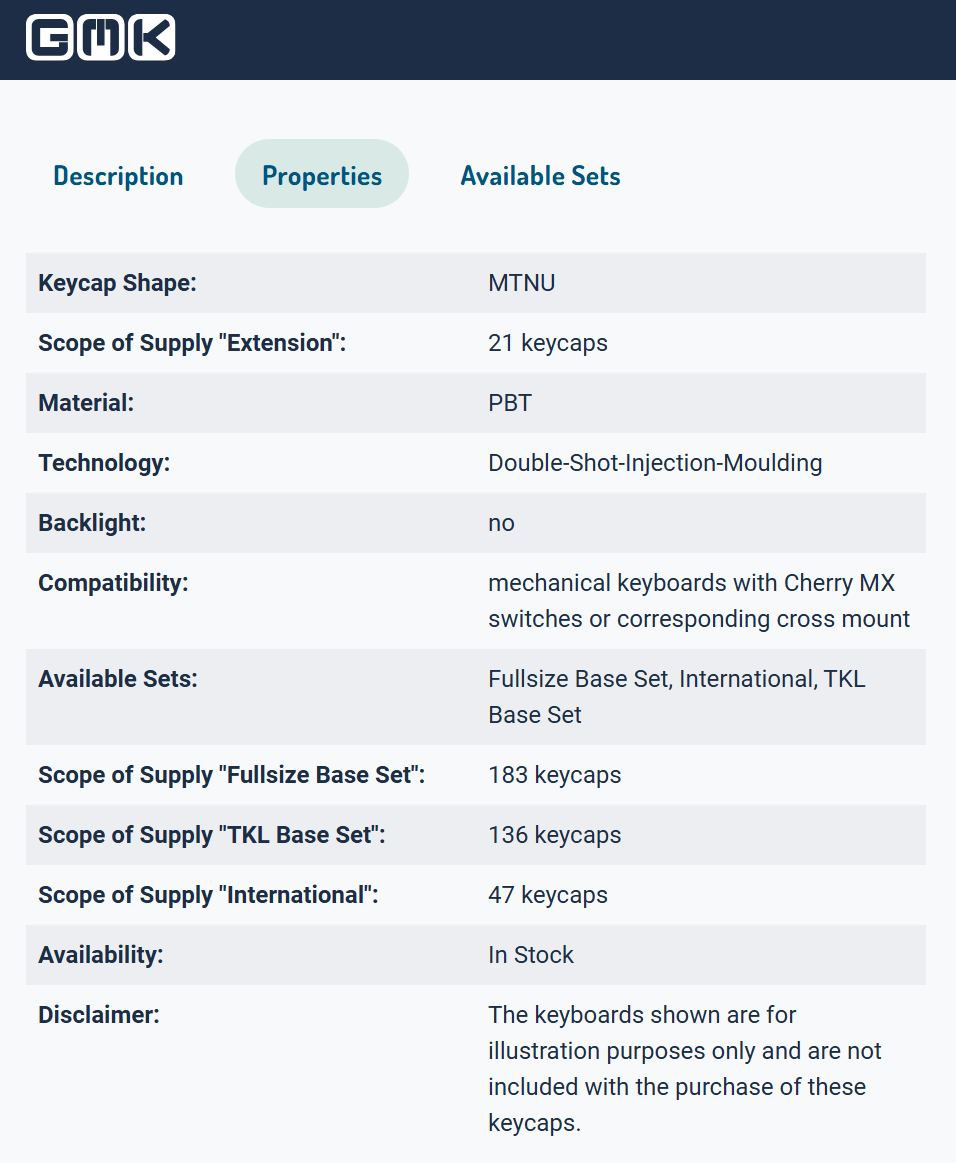Click the Technology row label
Screen dimensions: 956x1163
tap(104, 463)
